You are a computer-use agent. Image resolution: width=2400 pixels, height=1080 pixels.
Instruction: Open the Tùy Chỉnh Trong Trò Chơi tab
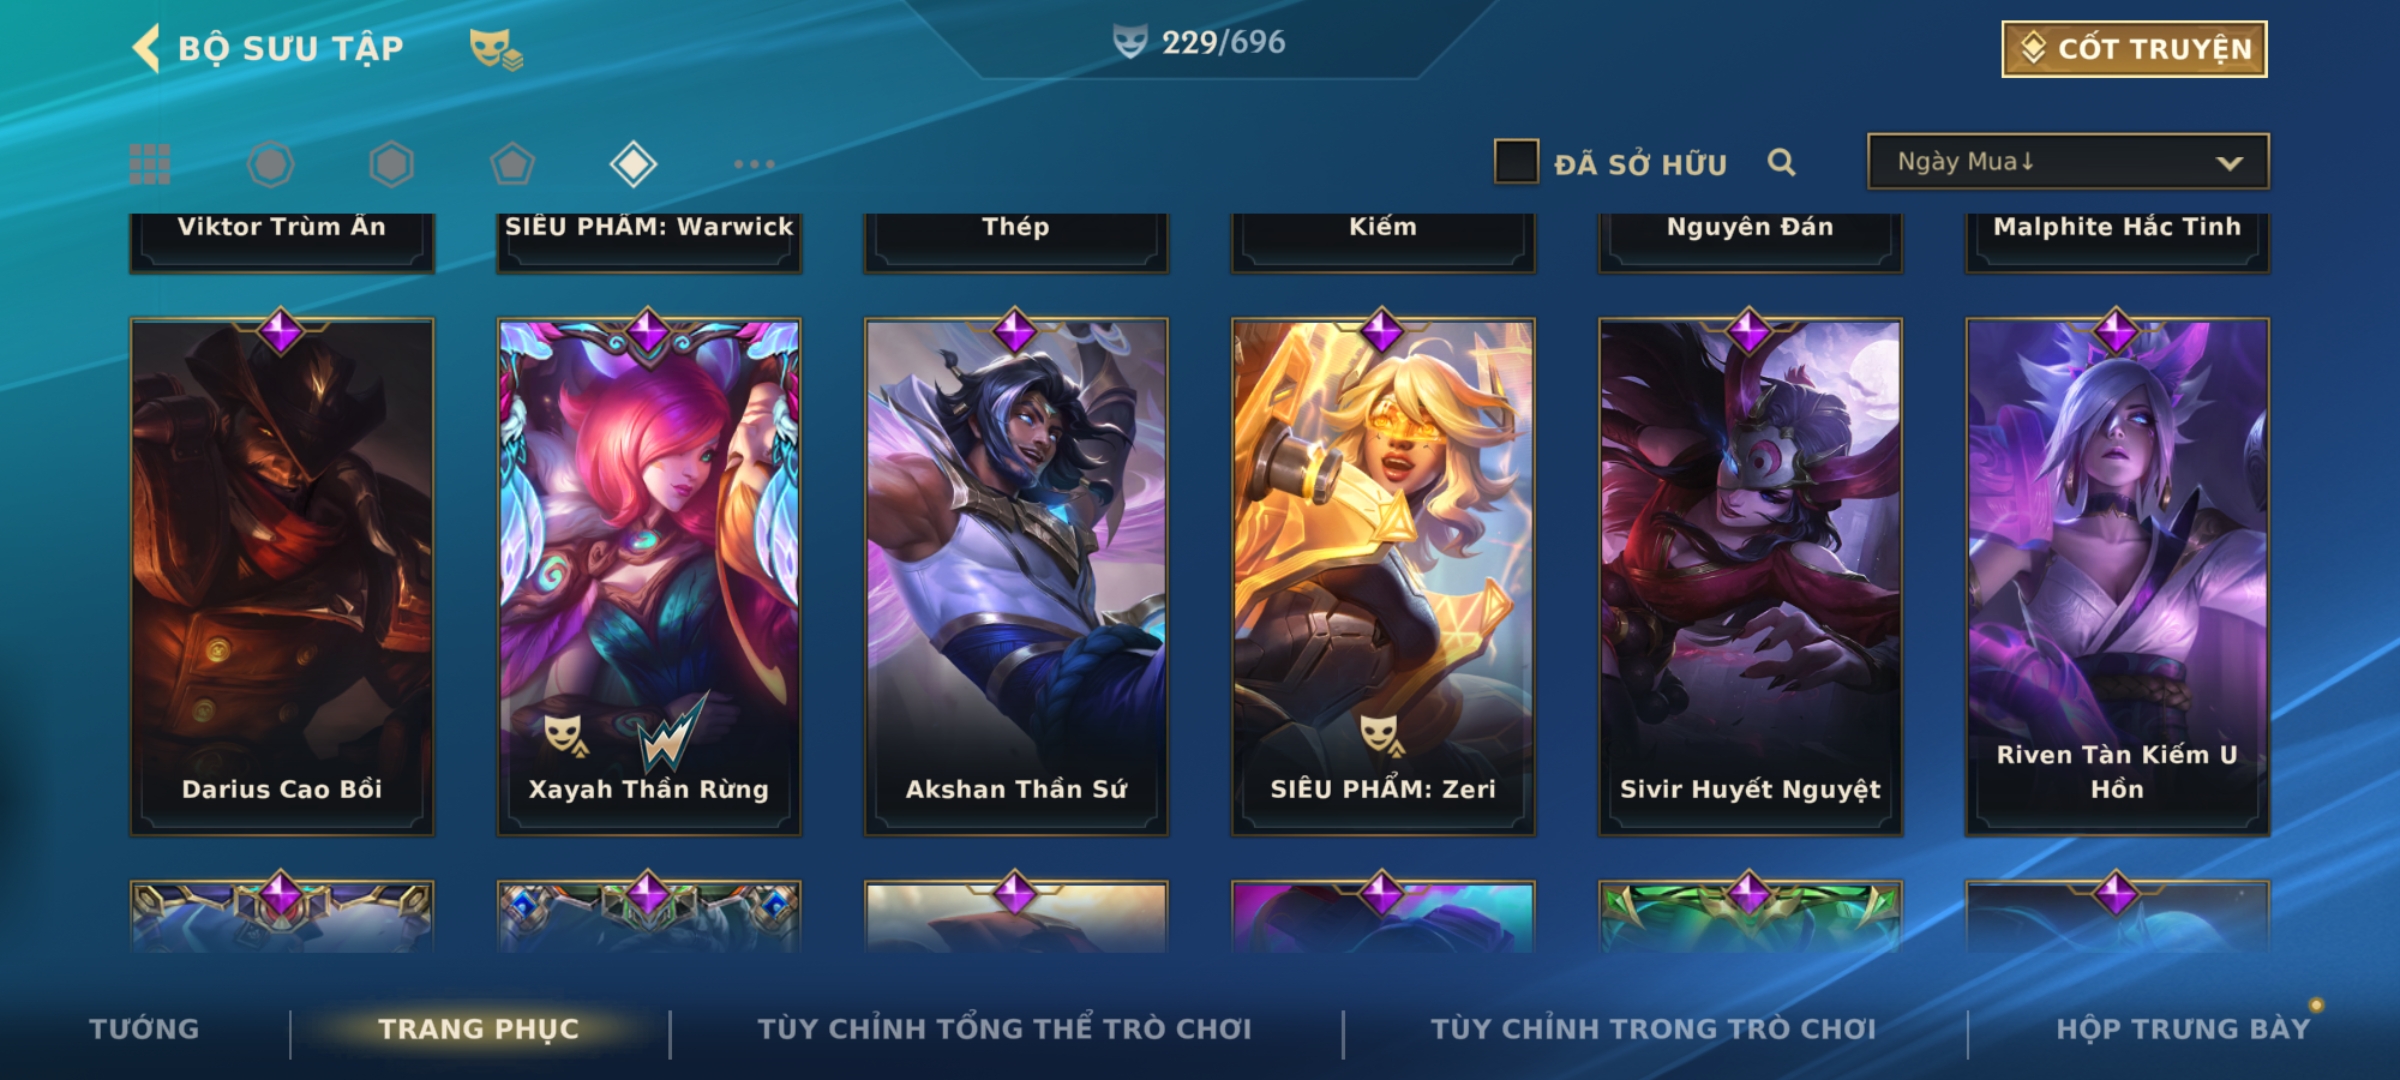tap(1653, 1029)
